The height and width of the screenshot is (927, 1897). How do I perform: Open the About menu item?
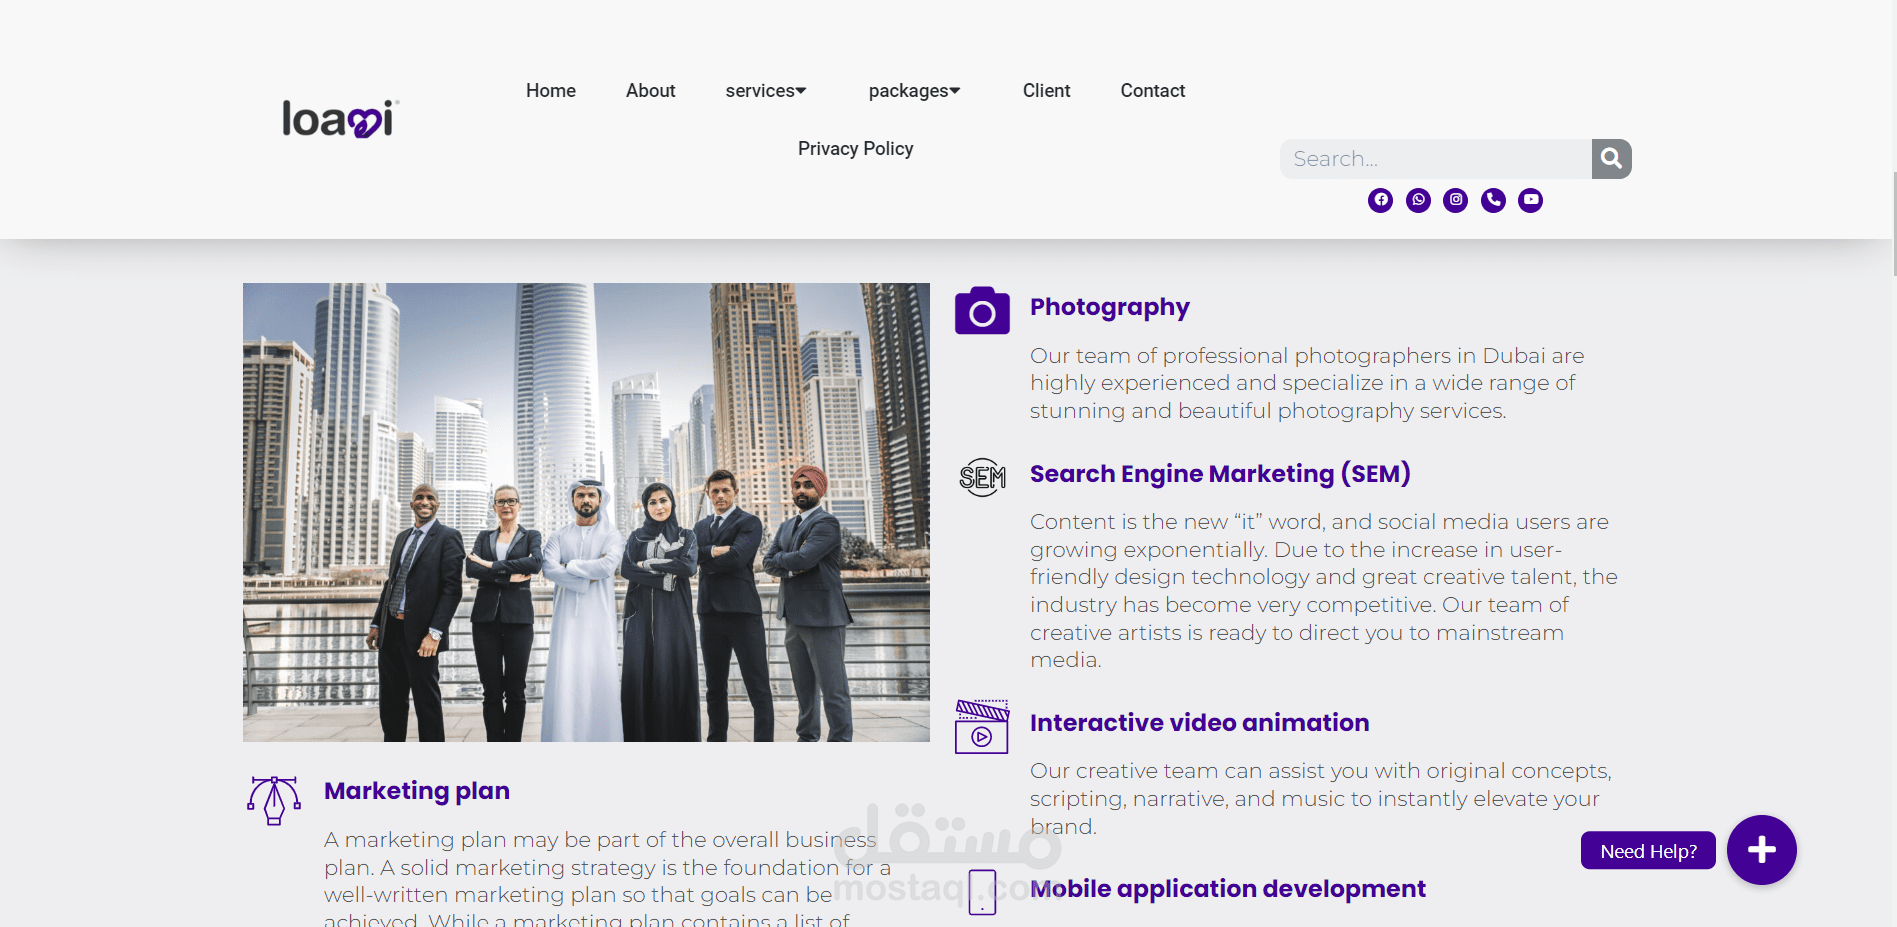point(651,91)
